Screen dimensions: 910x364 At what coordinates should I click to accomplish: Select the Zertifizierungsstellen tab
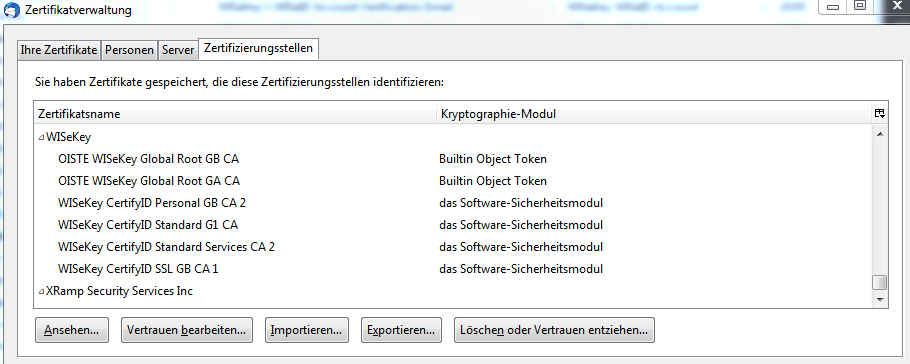(x=259, y=48)
